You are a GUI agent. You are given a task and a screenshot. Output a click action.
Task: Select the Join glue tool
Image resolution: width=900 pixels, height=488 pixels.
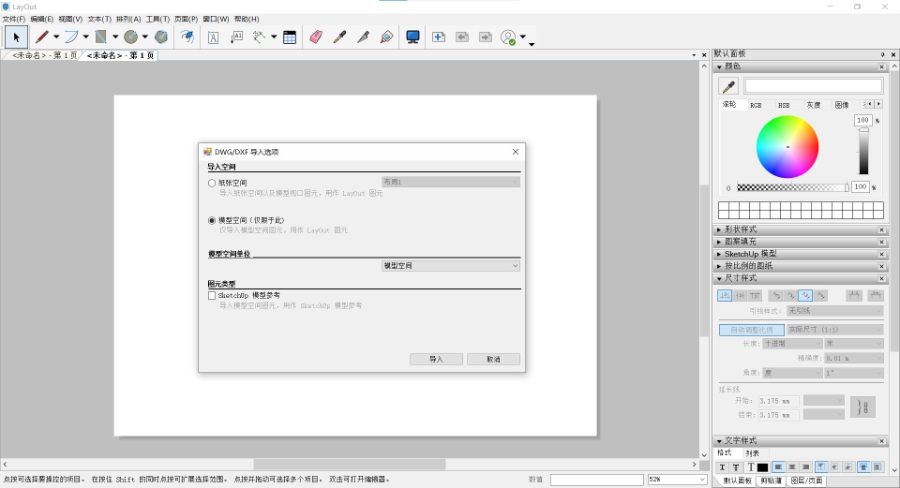click(x=387, y=37)
